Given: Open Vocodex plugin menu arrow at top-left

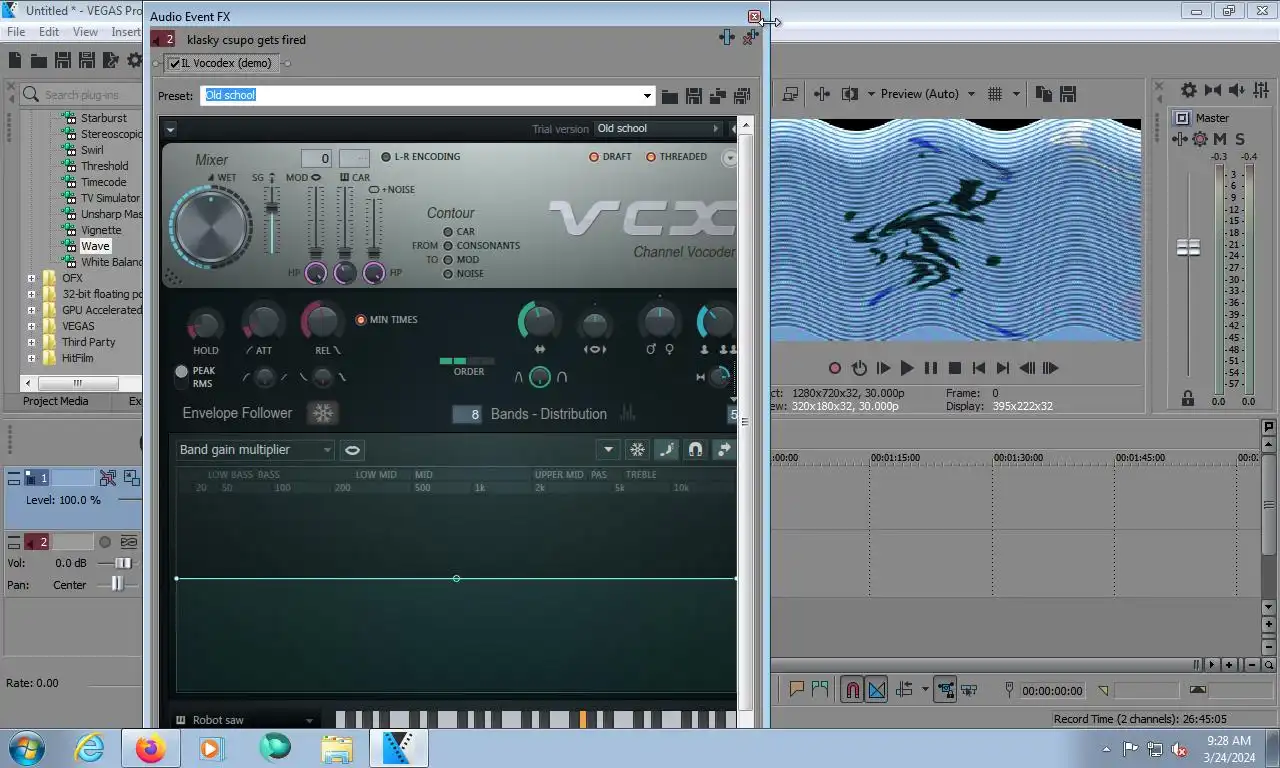Looking at the screenshot, I should pos(170,129).
